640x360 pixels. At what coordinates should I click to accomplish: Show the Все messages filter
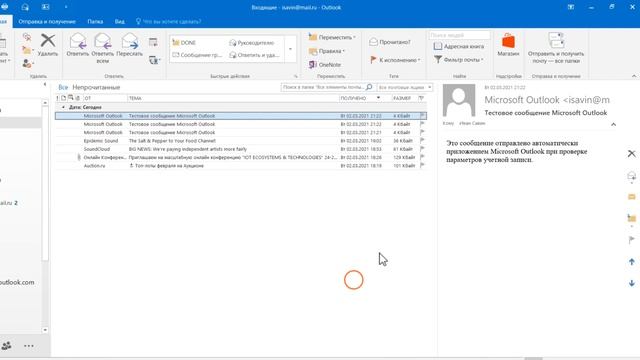point(63,87)
